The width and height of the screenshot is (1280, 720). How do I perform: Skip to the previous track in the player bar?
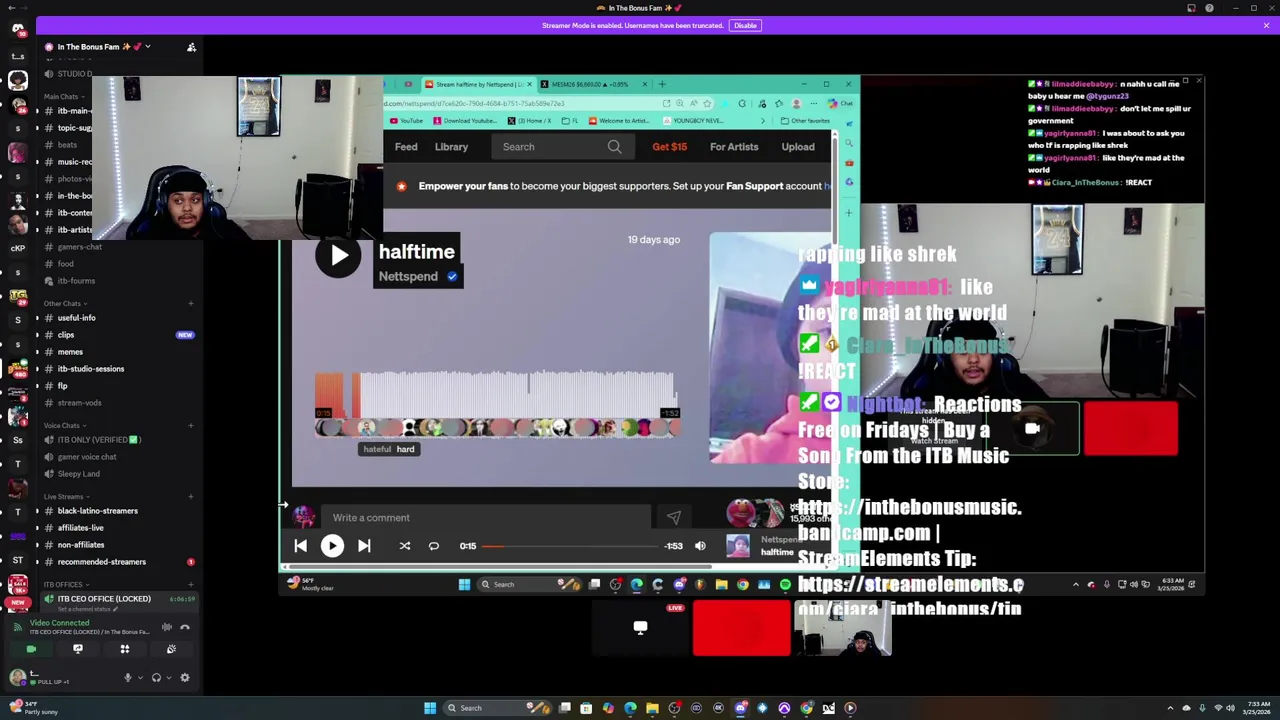point(301,546)
